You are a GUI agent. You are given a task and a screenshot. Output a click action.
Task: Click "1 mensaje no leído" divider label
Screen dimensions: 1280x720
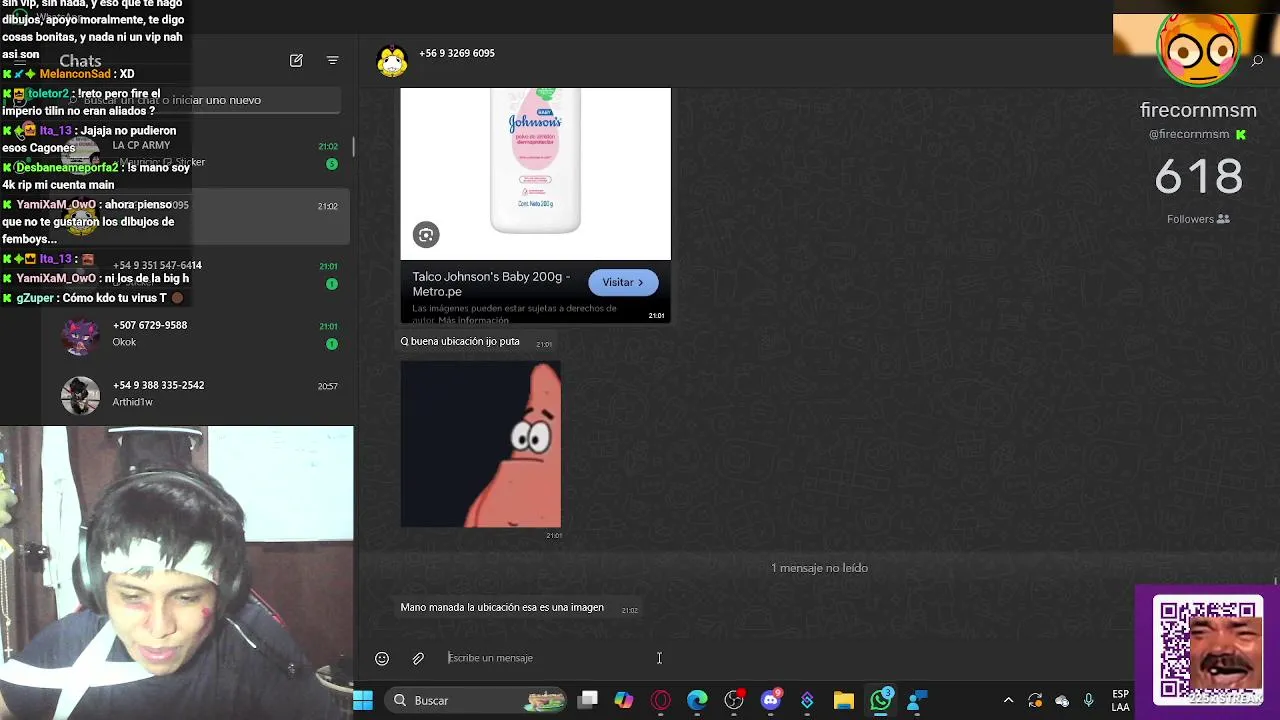pos(819,568)
